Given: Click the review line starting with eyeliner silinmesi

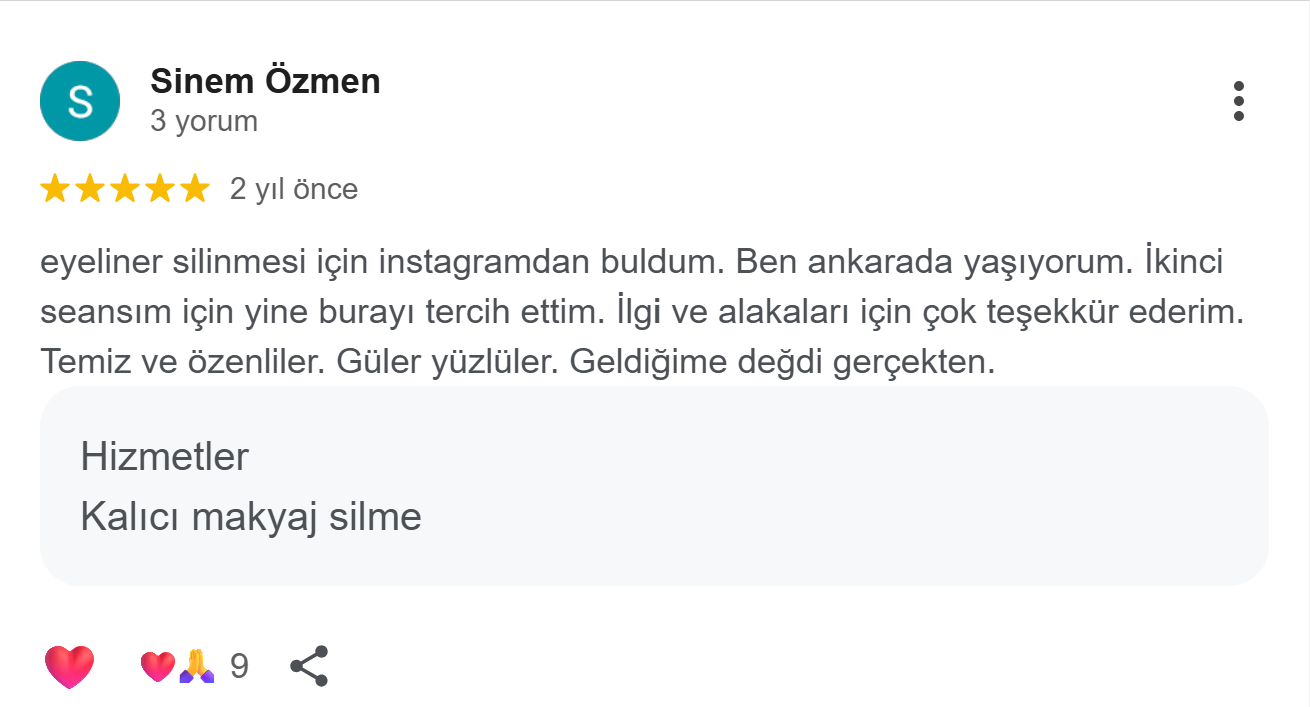Looking at the screenshot, I should pos(630,263).
